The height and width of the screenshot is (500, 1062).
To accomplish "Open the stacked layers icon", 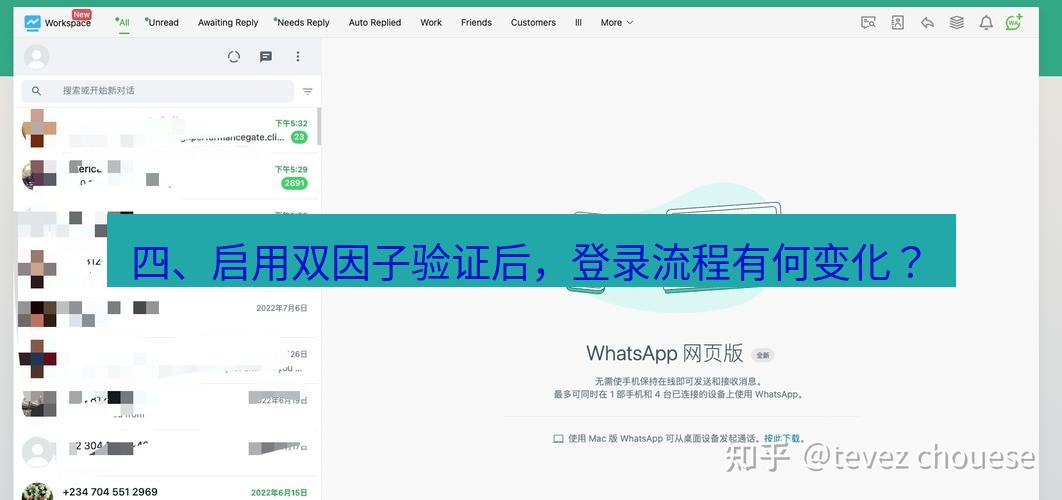I will (x=956, y=22).
